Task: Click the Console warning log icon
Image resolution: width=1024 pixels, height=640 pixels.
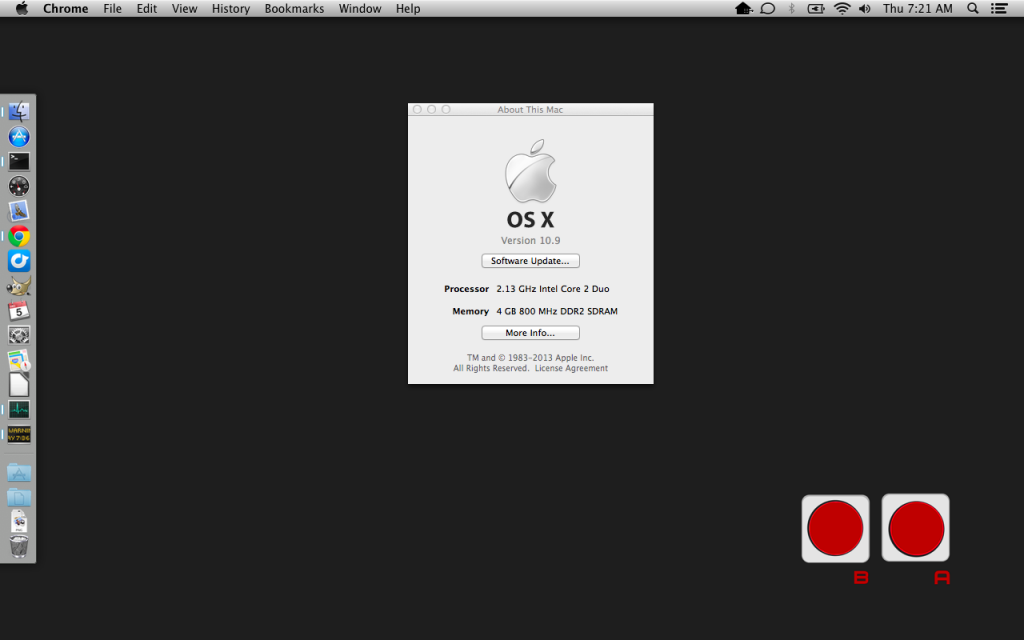Action: tap(19, 434)
